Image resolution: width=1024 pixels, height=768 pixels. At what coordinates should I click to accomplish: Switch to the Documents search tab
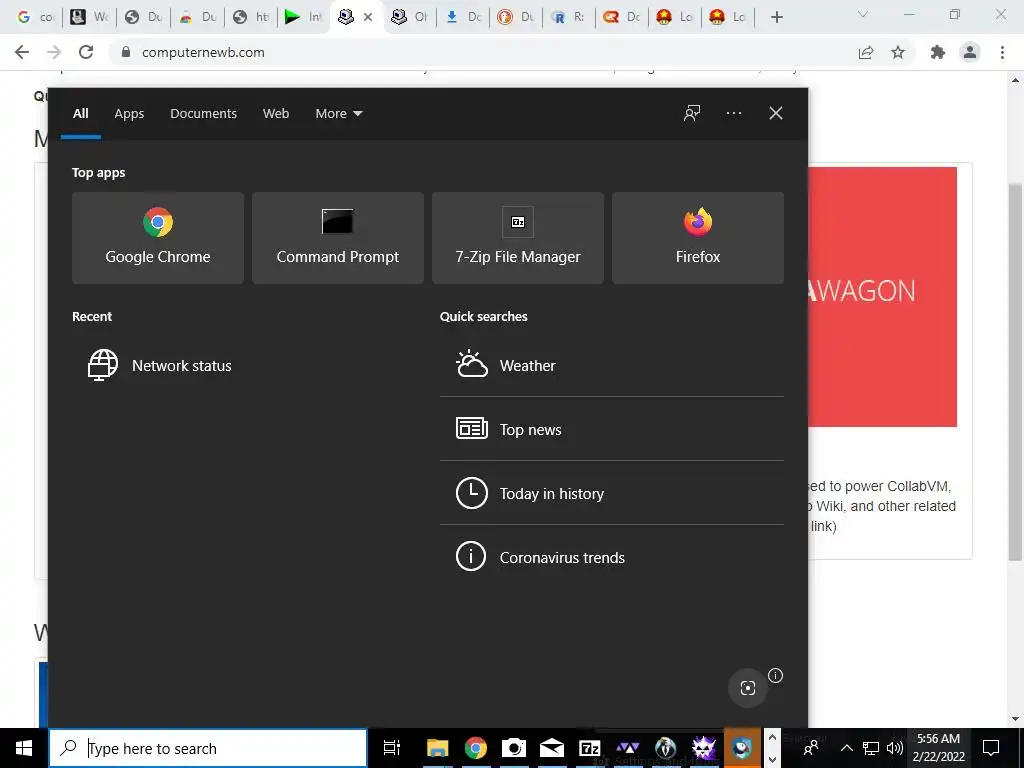click(x=204, y=114)
